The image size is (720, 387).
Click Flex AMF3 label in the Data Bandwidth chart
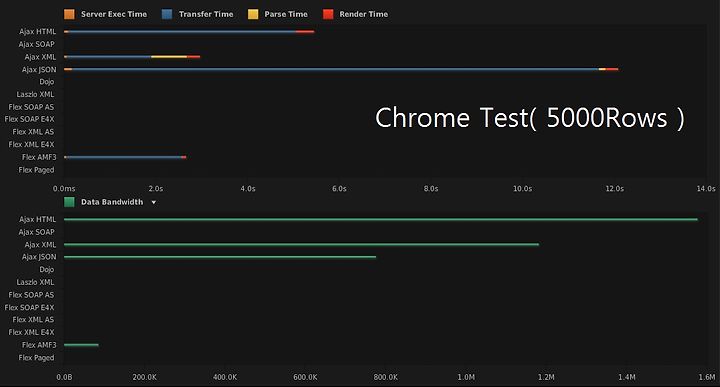pyautogui.click(x=39, y=345)
